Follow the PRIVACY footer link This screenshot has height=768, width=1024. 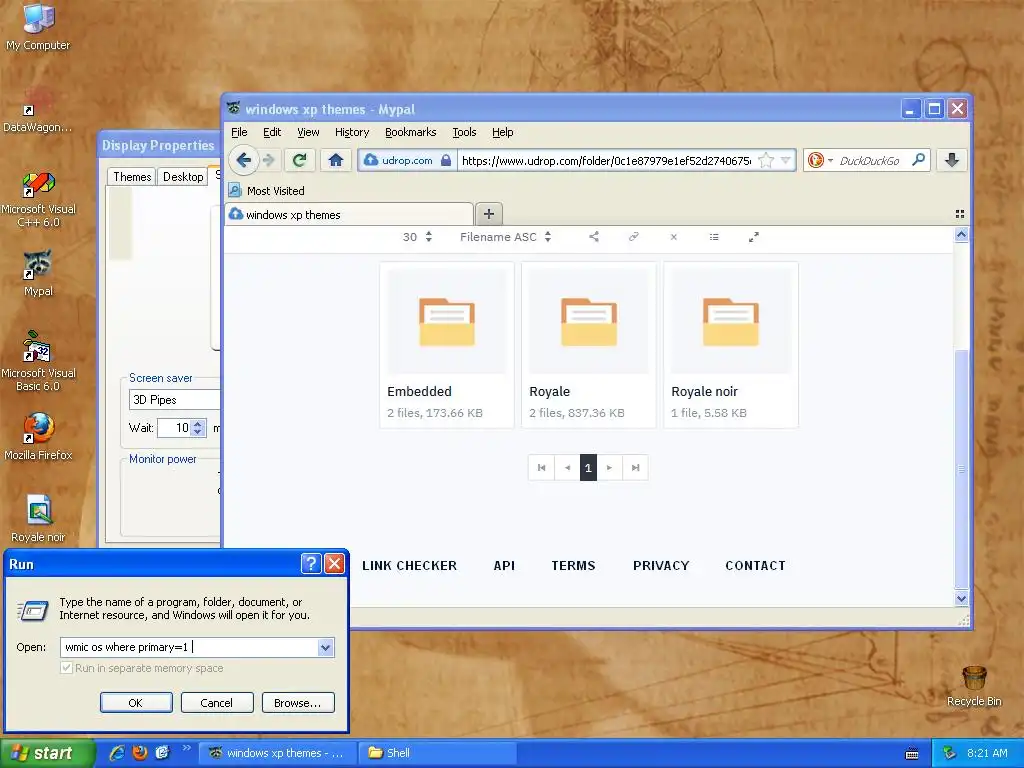661,566
